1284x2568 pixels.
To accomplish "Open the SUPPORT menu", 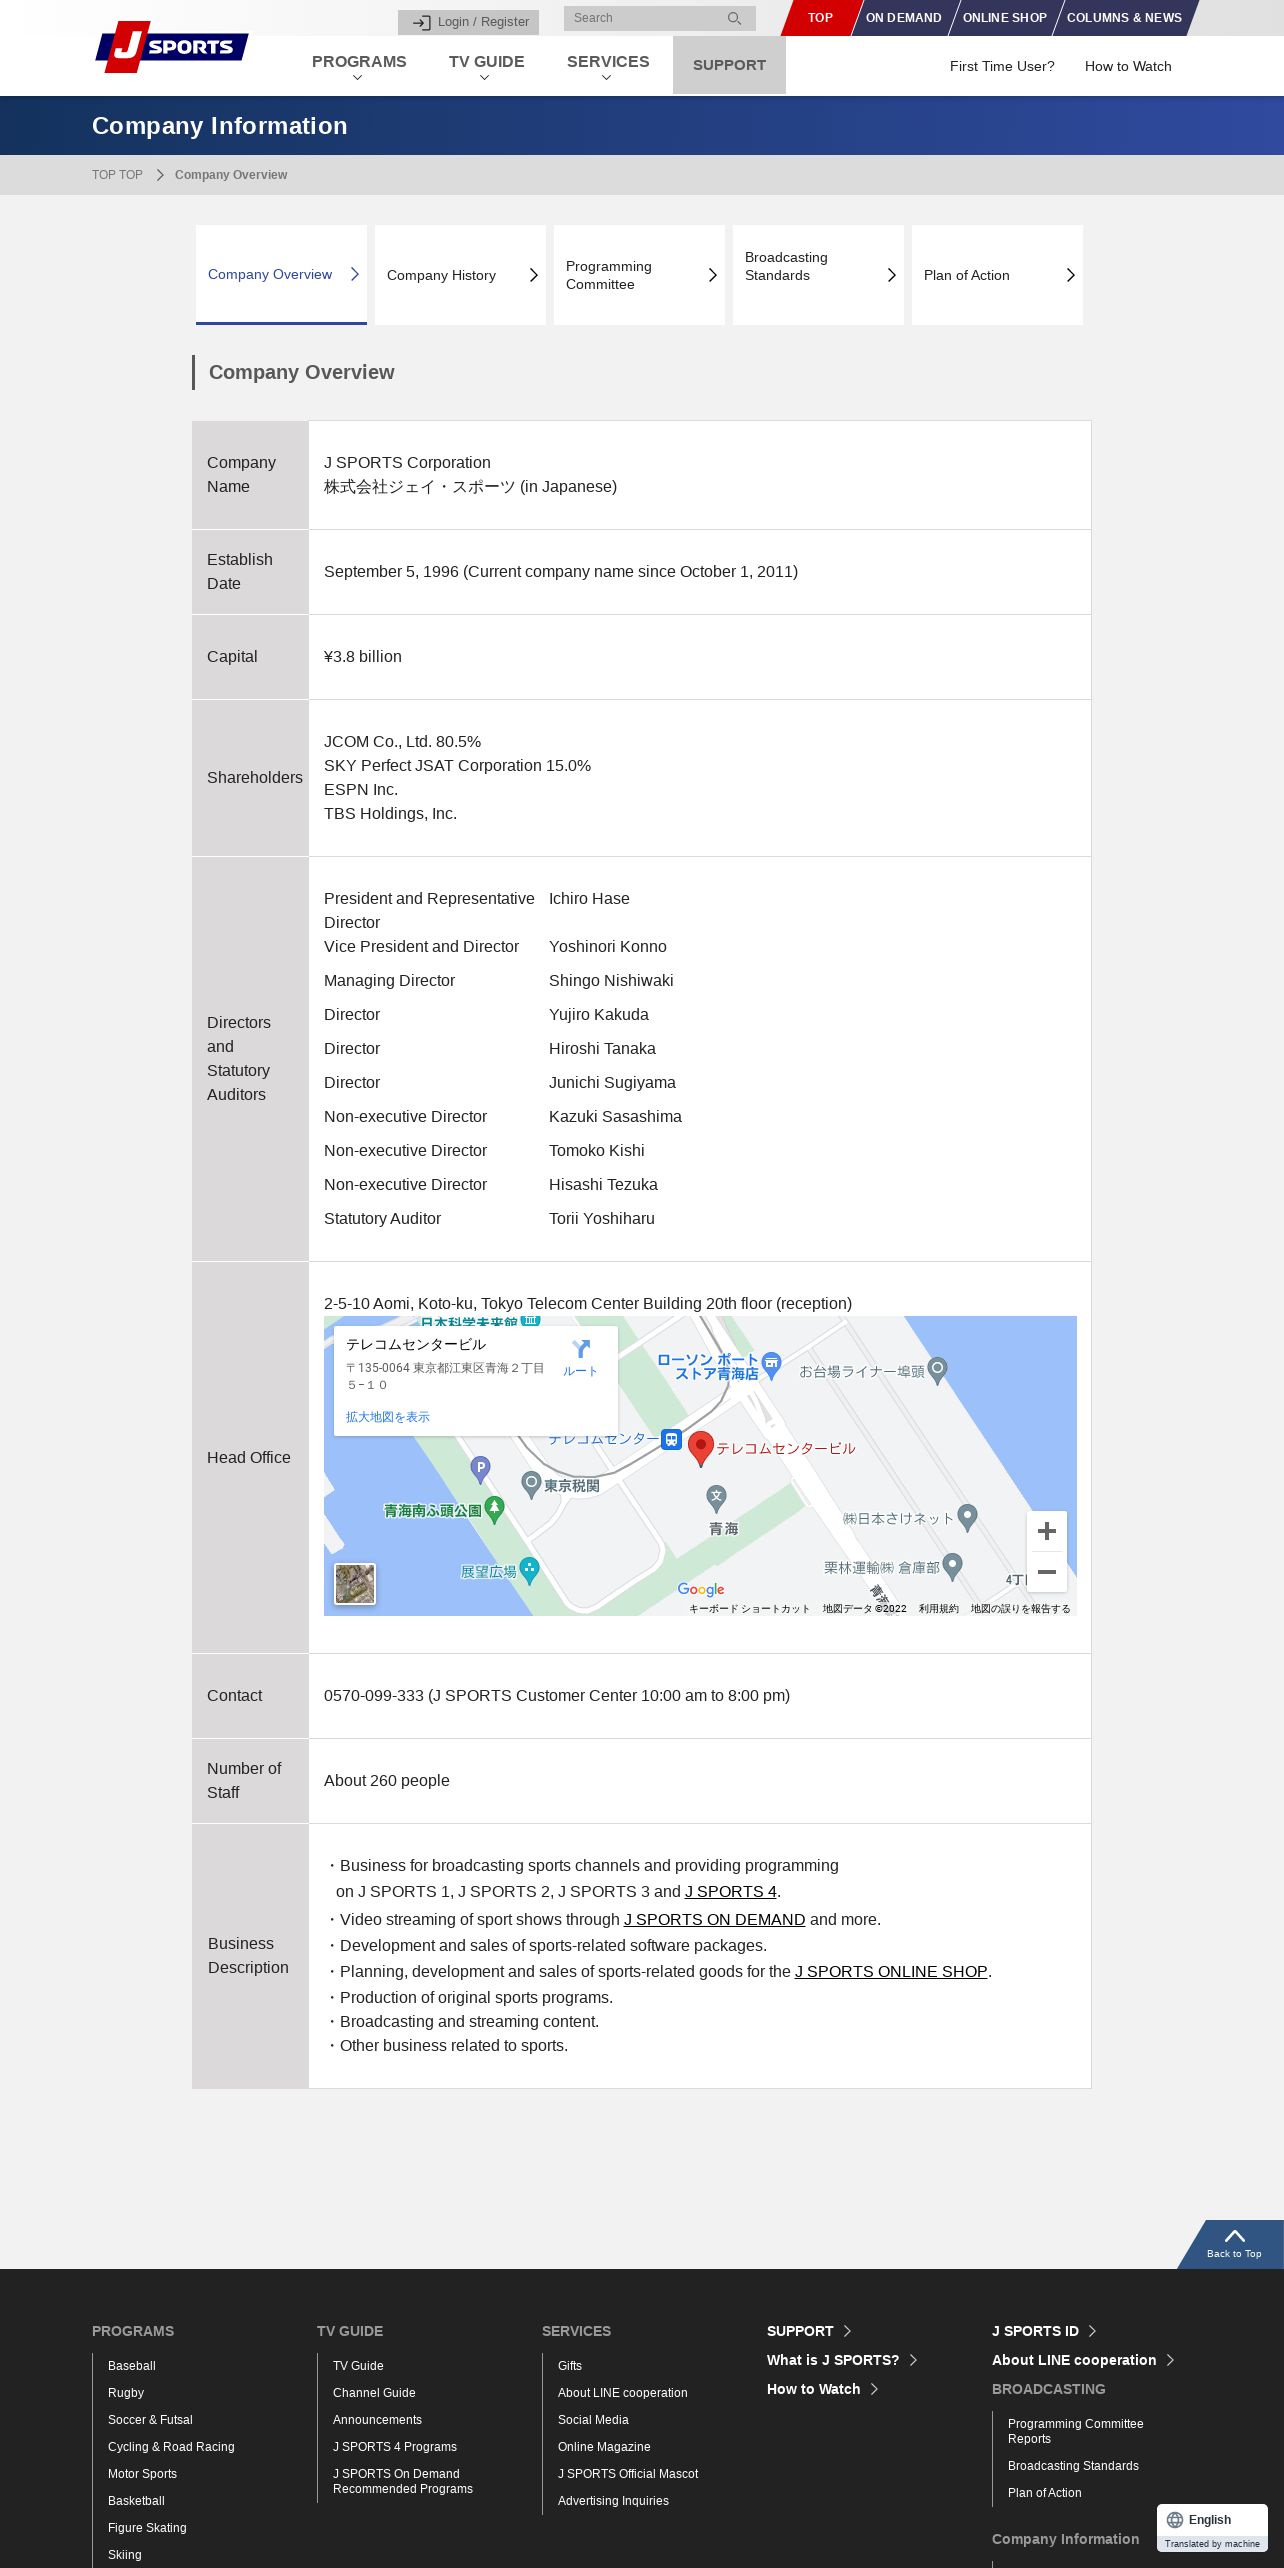I will [x=729, y=65].
